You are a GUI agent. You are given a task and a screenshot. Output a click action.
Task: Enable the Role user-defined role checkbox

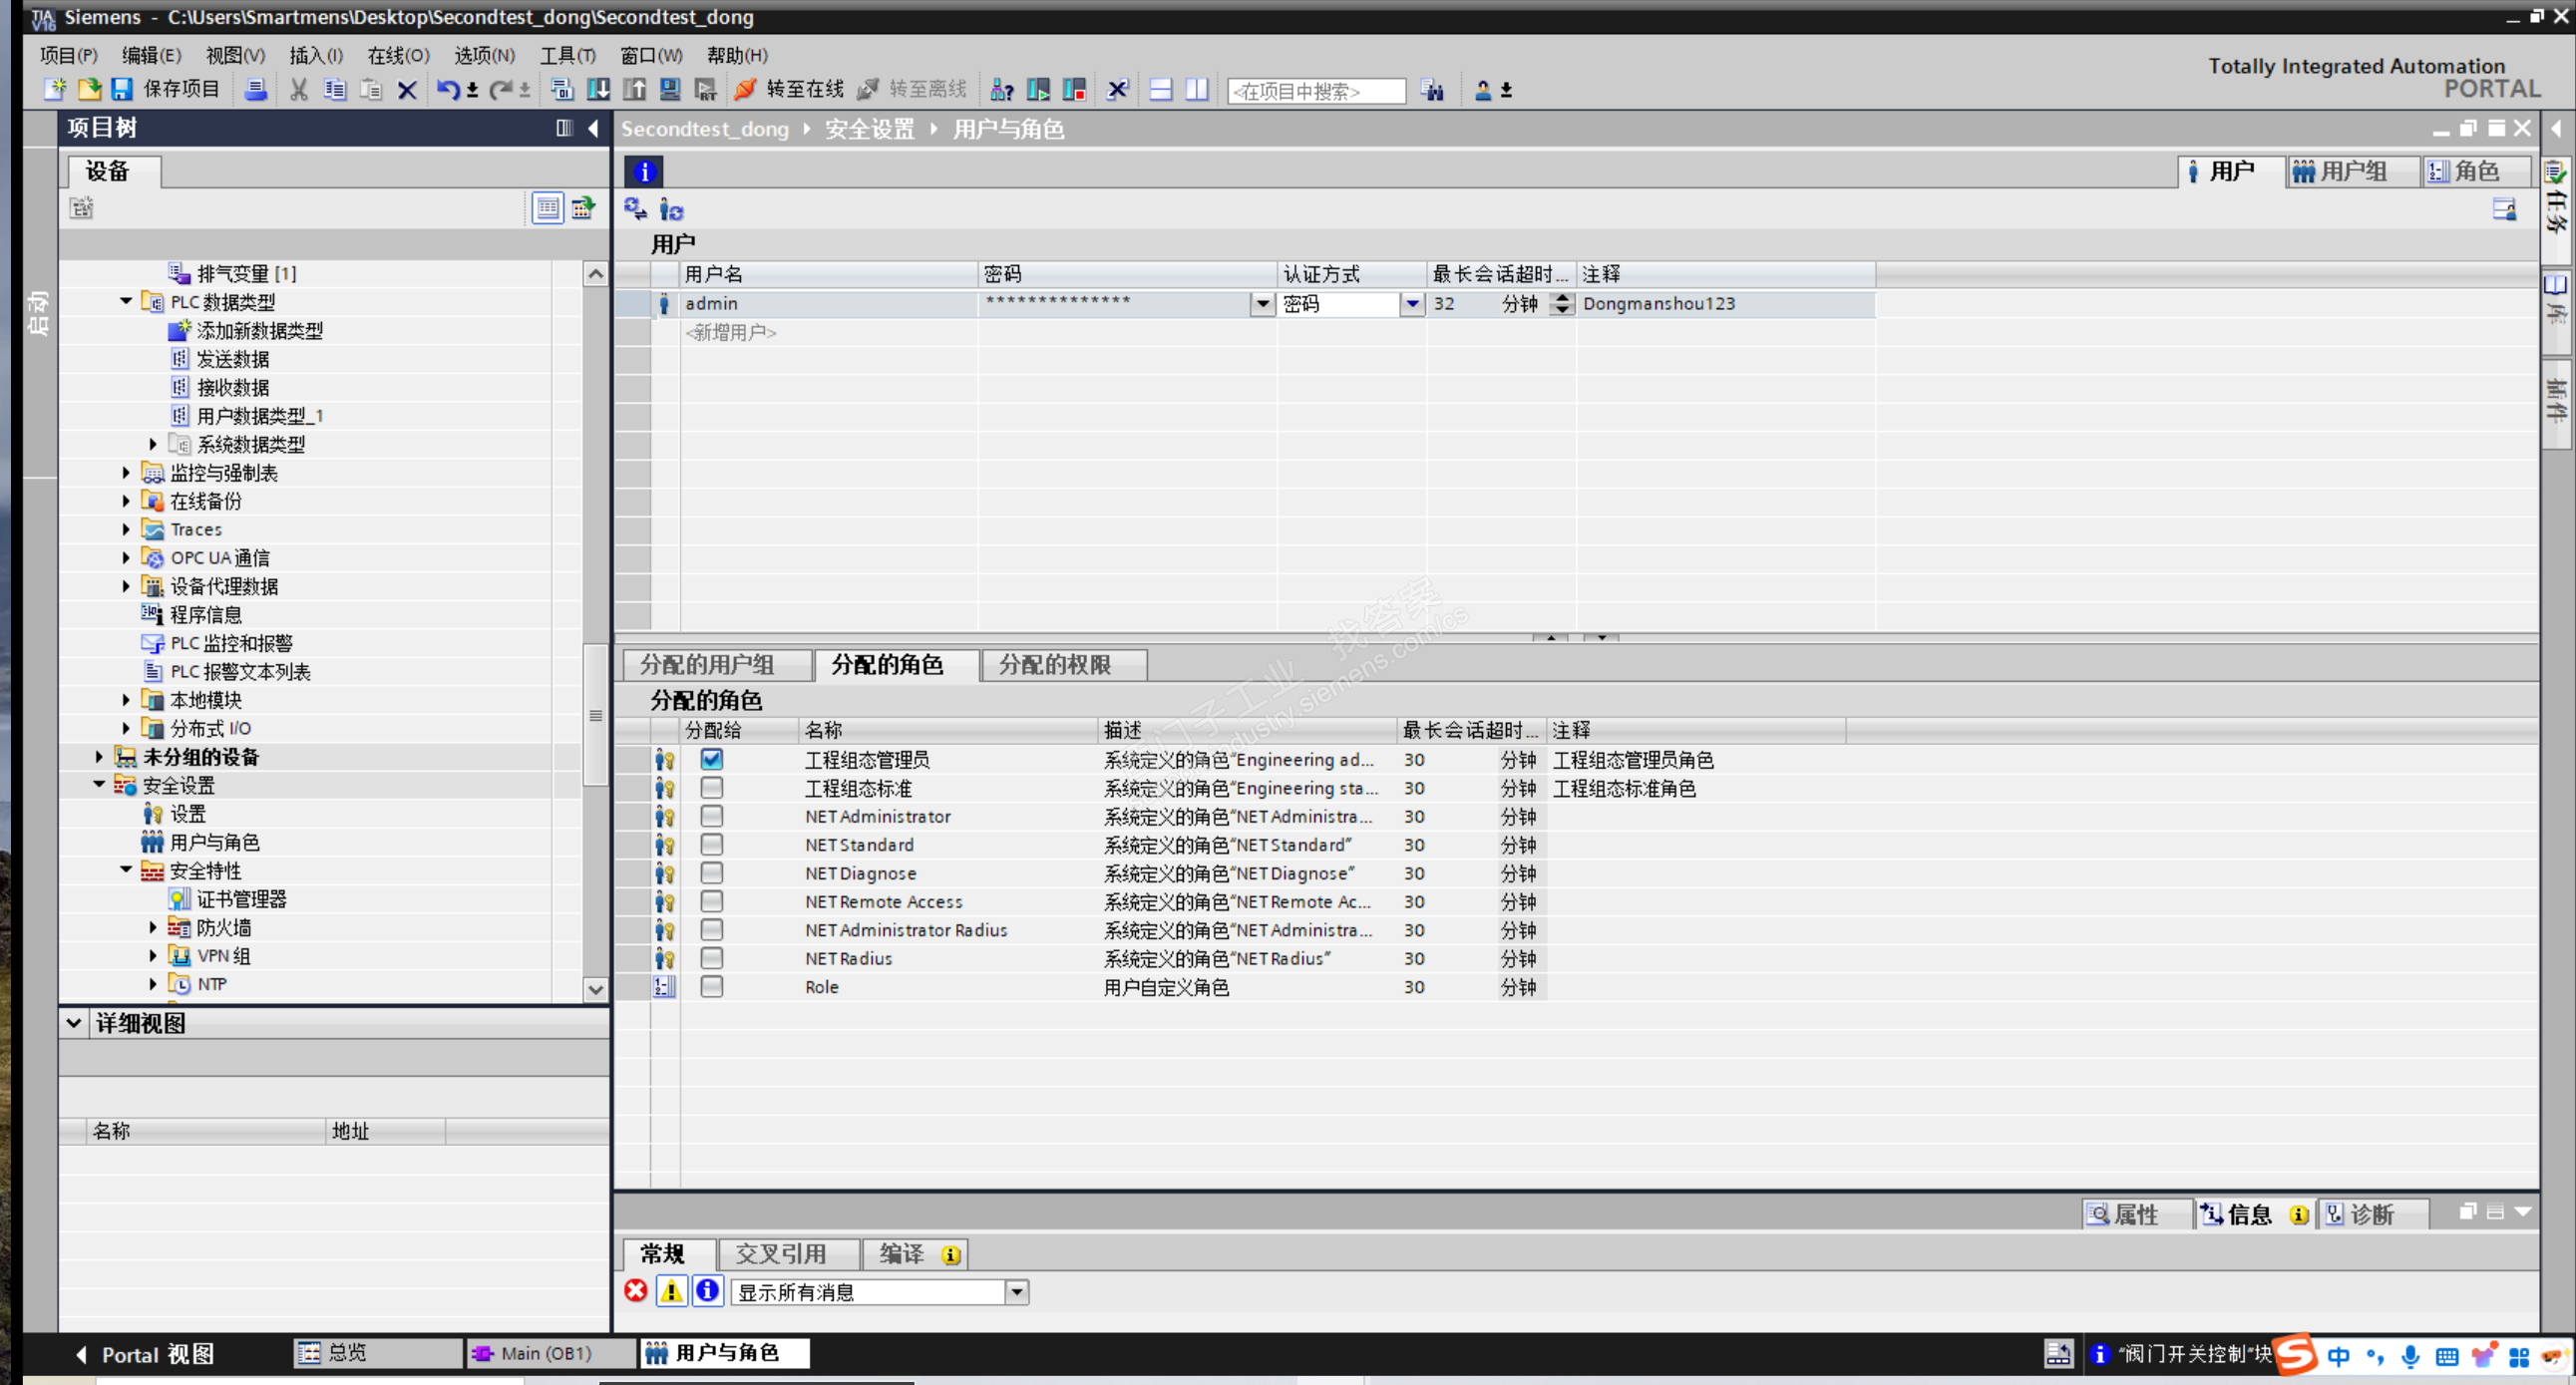pos(712,986)
